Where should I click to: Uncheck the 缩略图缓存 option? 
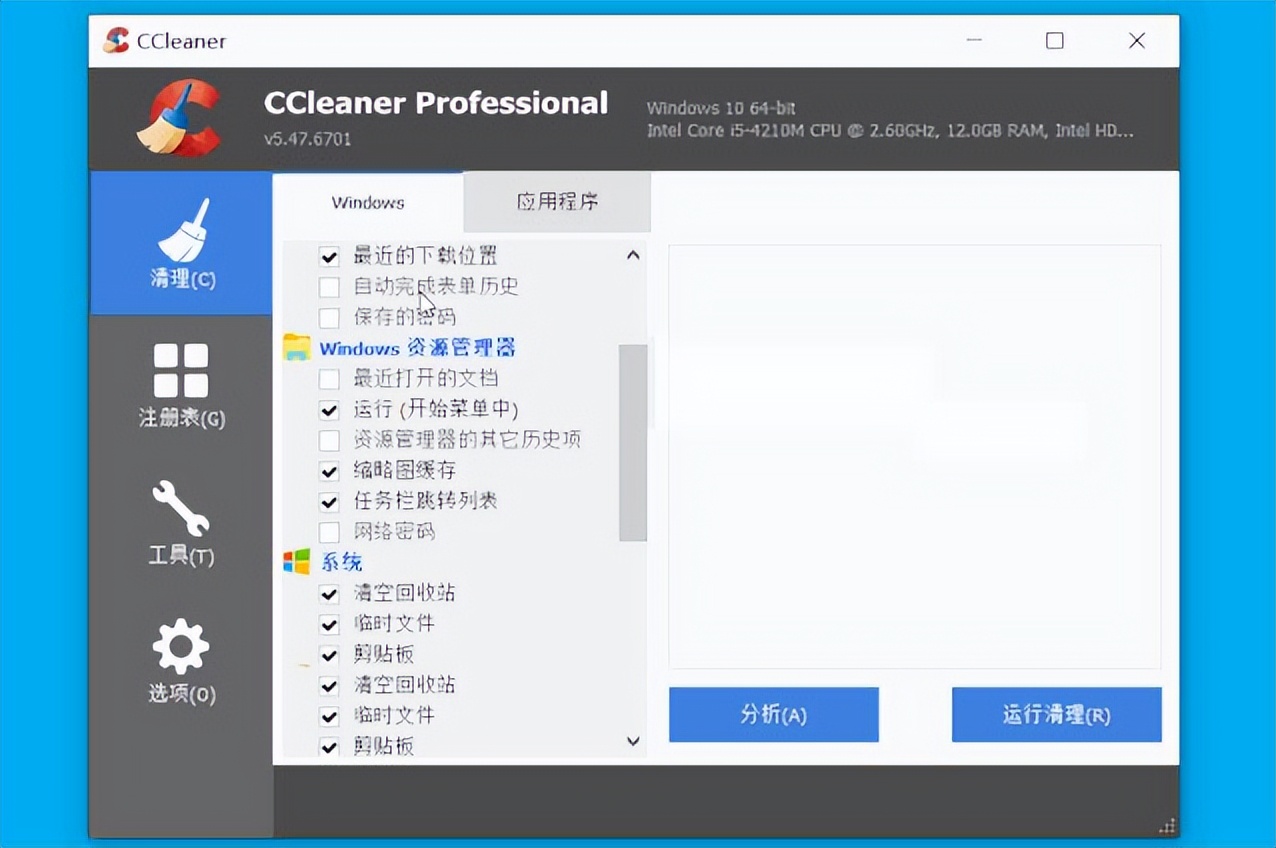329,471
